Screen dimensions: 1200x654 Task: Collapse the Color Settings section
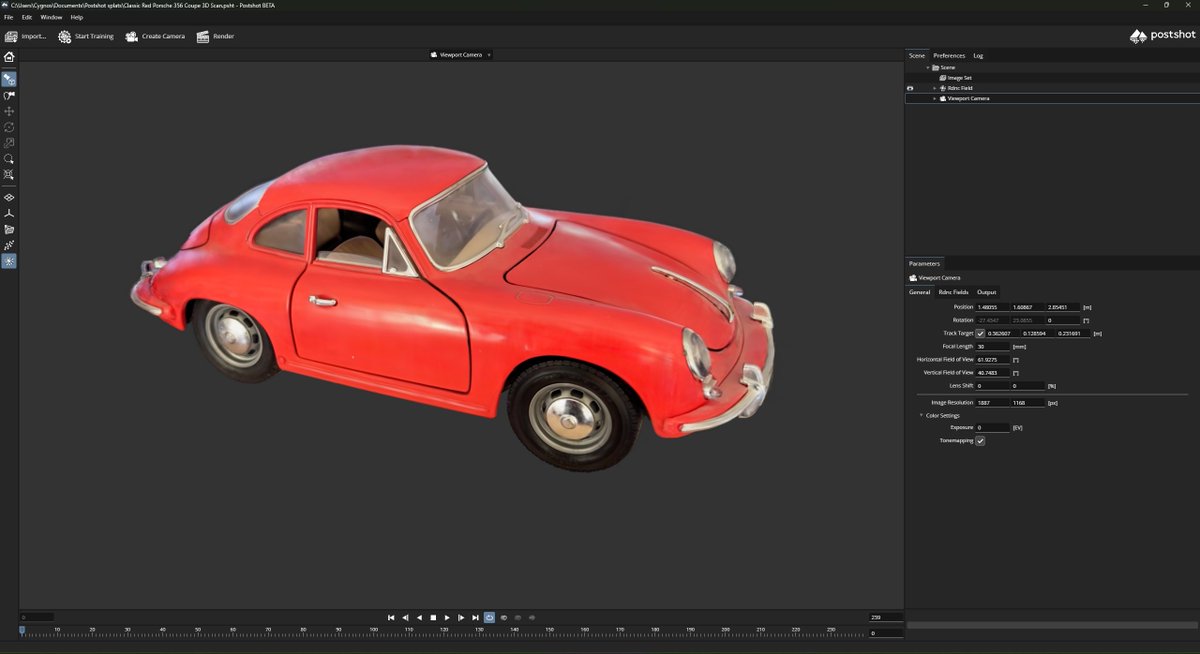921,415
